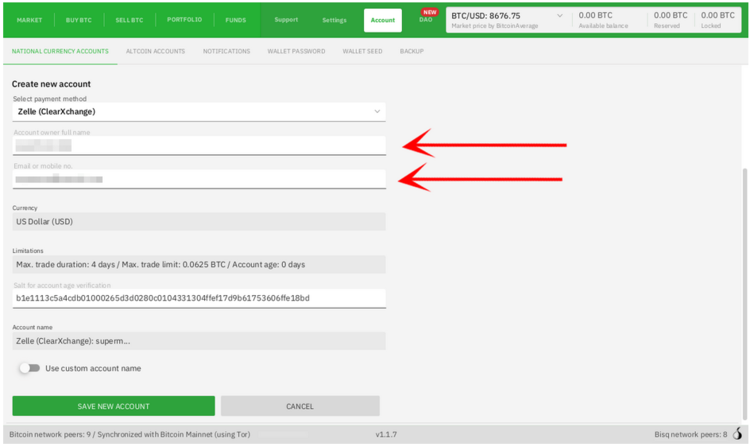Click the Bisq logo icon in status bar
Viewport: 750px width, 447px height.
point(737,435)
